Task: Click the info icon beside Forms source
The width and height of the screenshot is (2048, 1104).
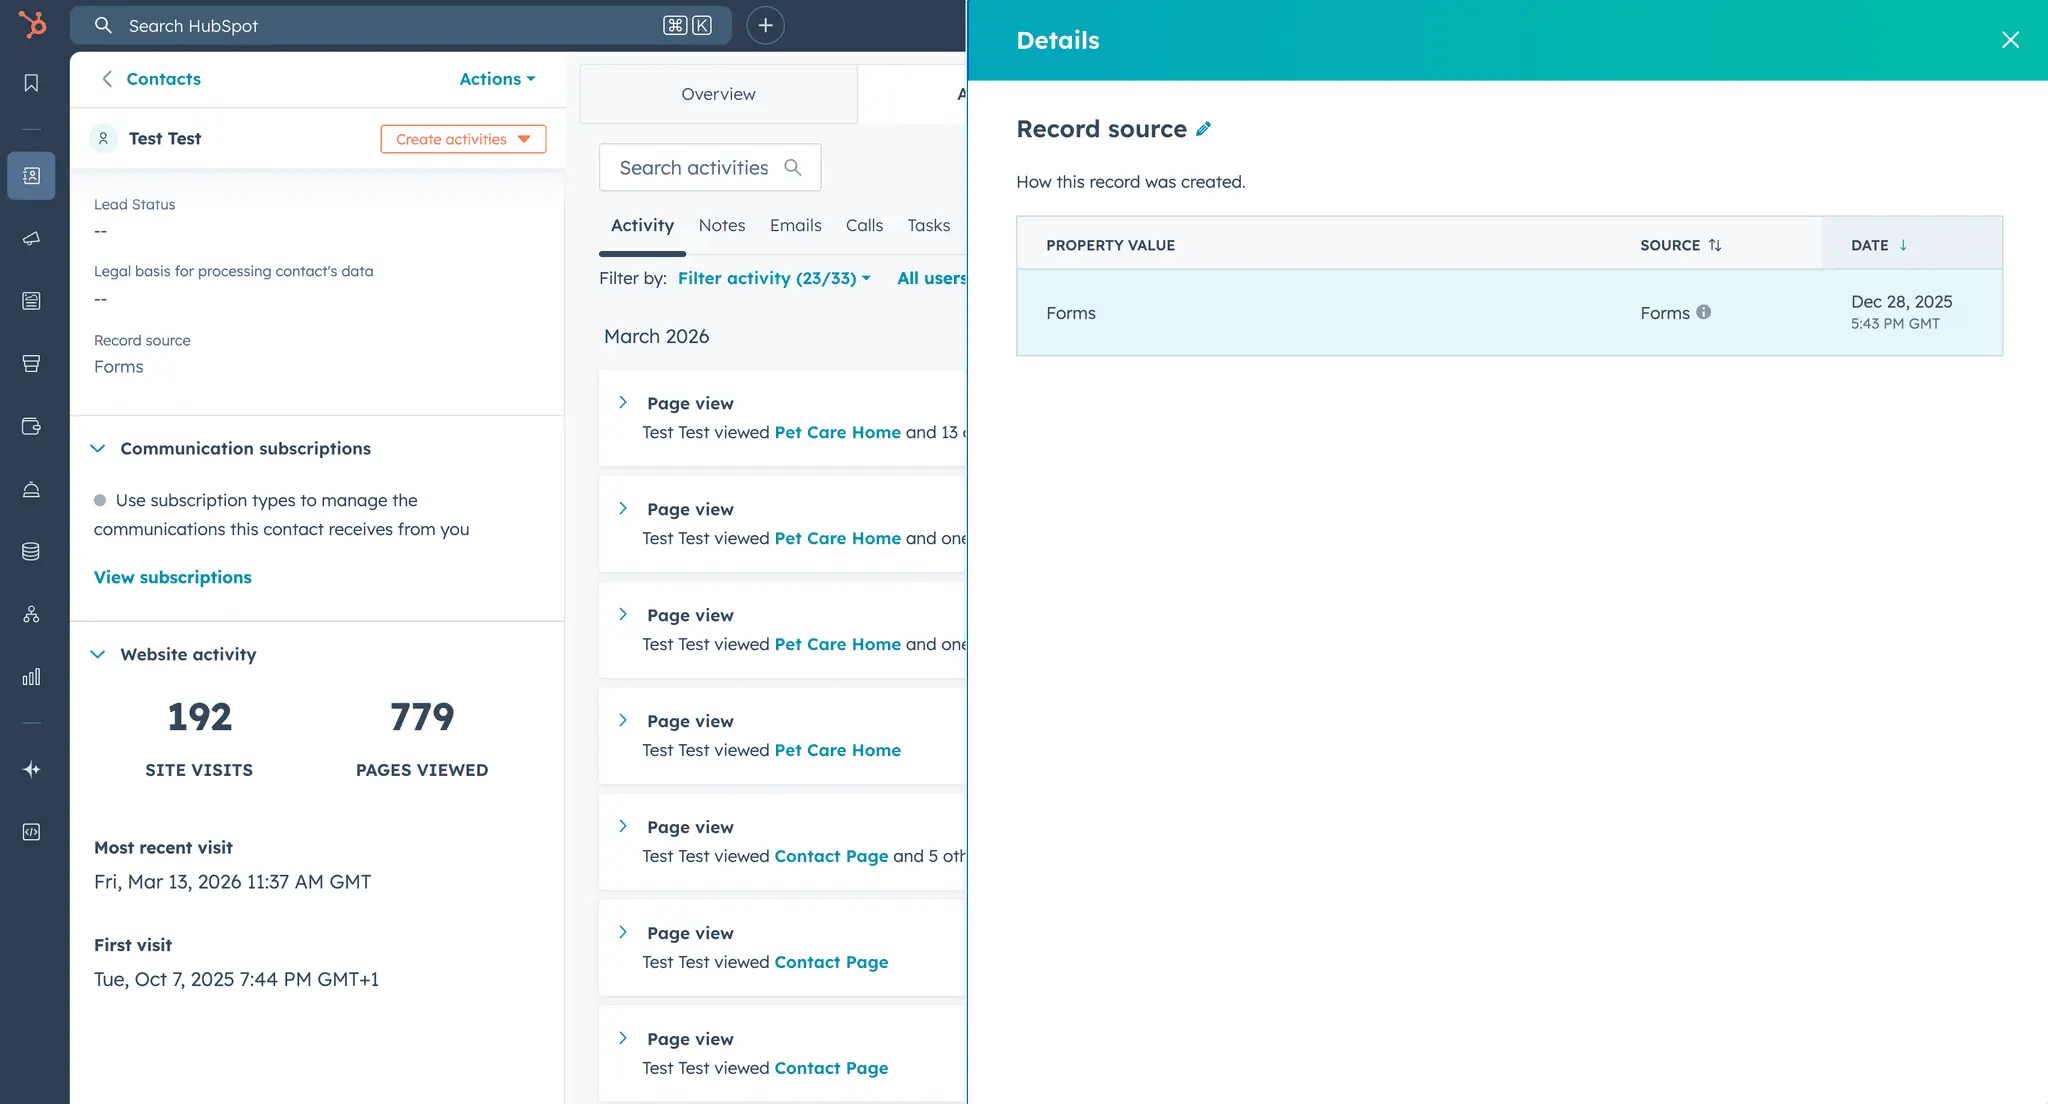Action: [x=1703, y=312]
